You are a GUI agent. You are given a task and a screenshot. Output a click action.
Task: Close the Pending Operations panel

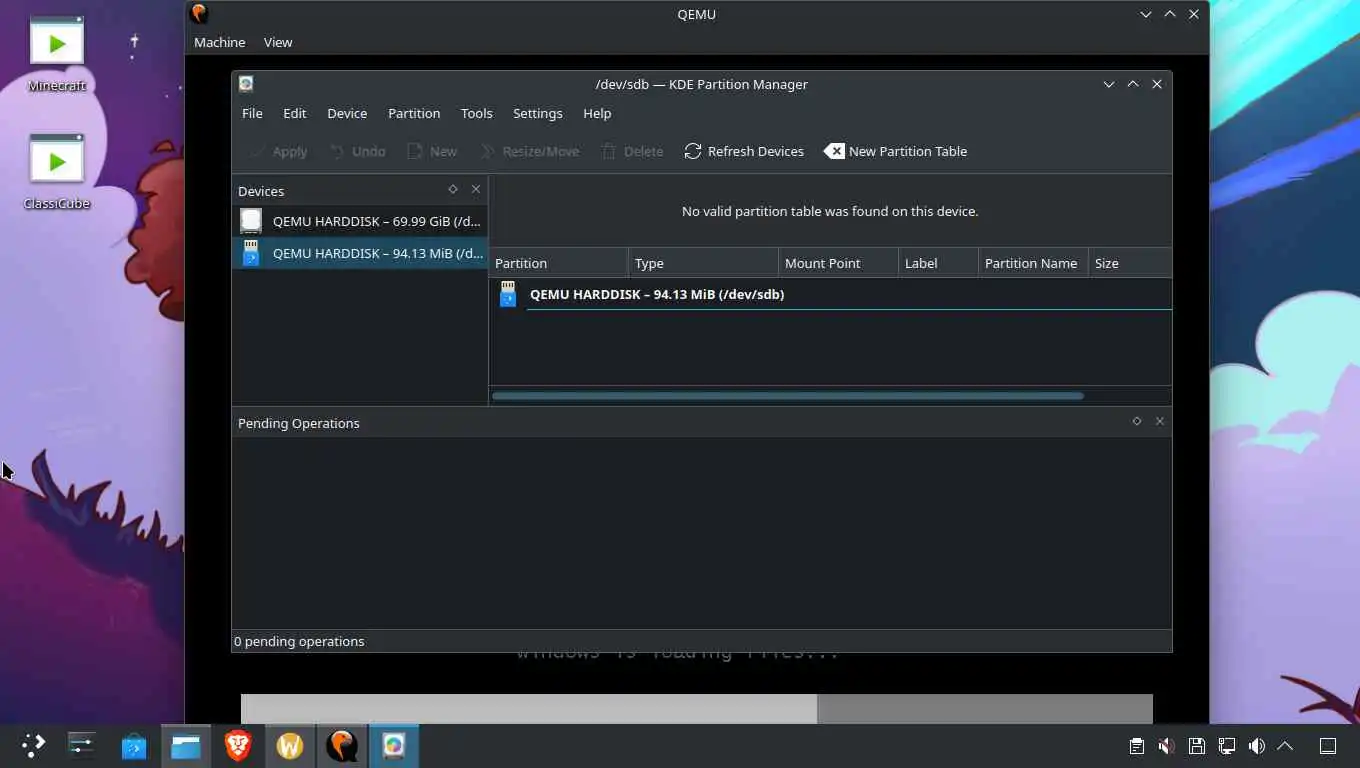coord(1160,421)
